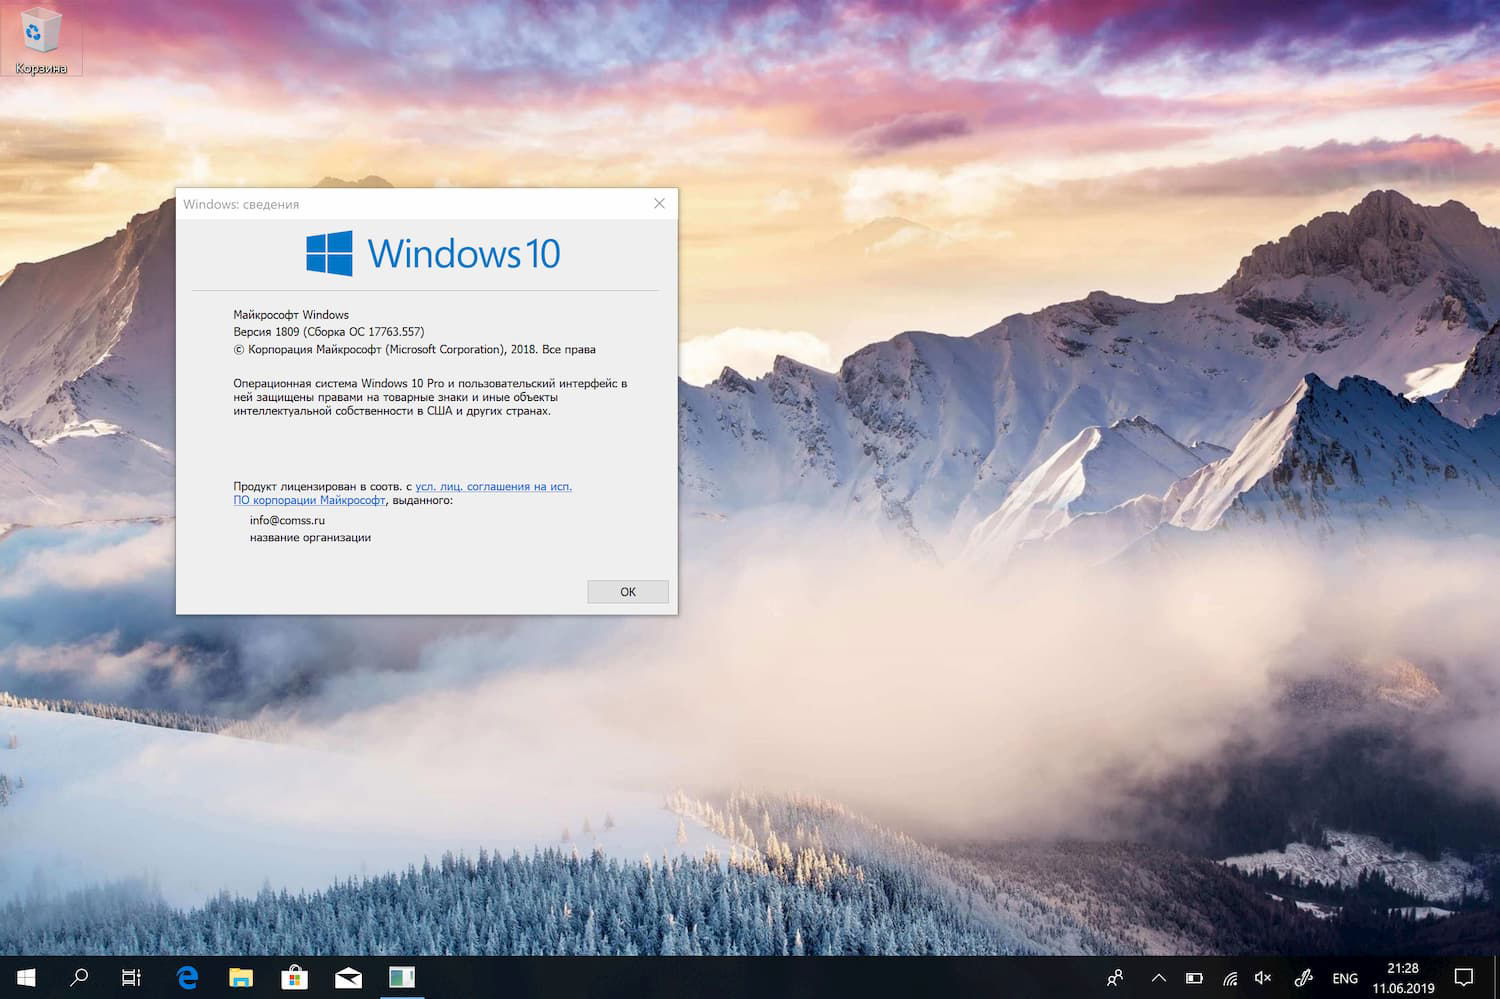Open File Explorer from the taskbar

pos(240,977)
